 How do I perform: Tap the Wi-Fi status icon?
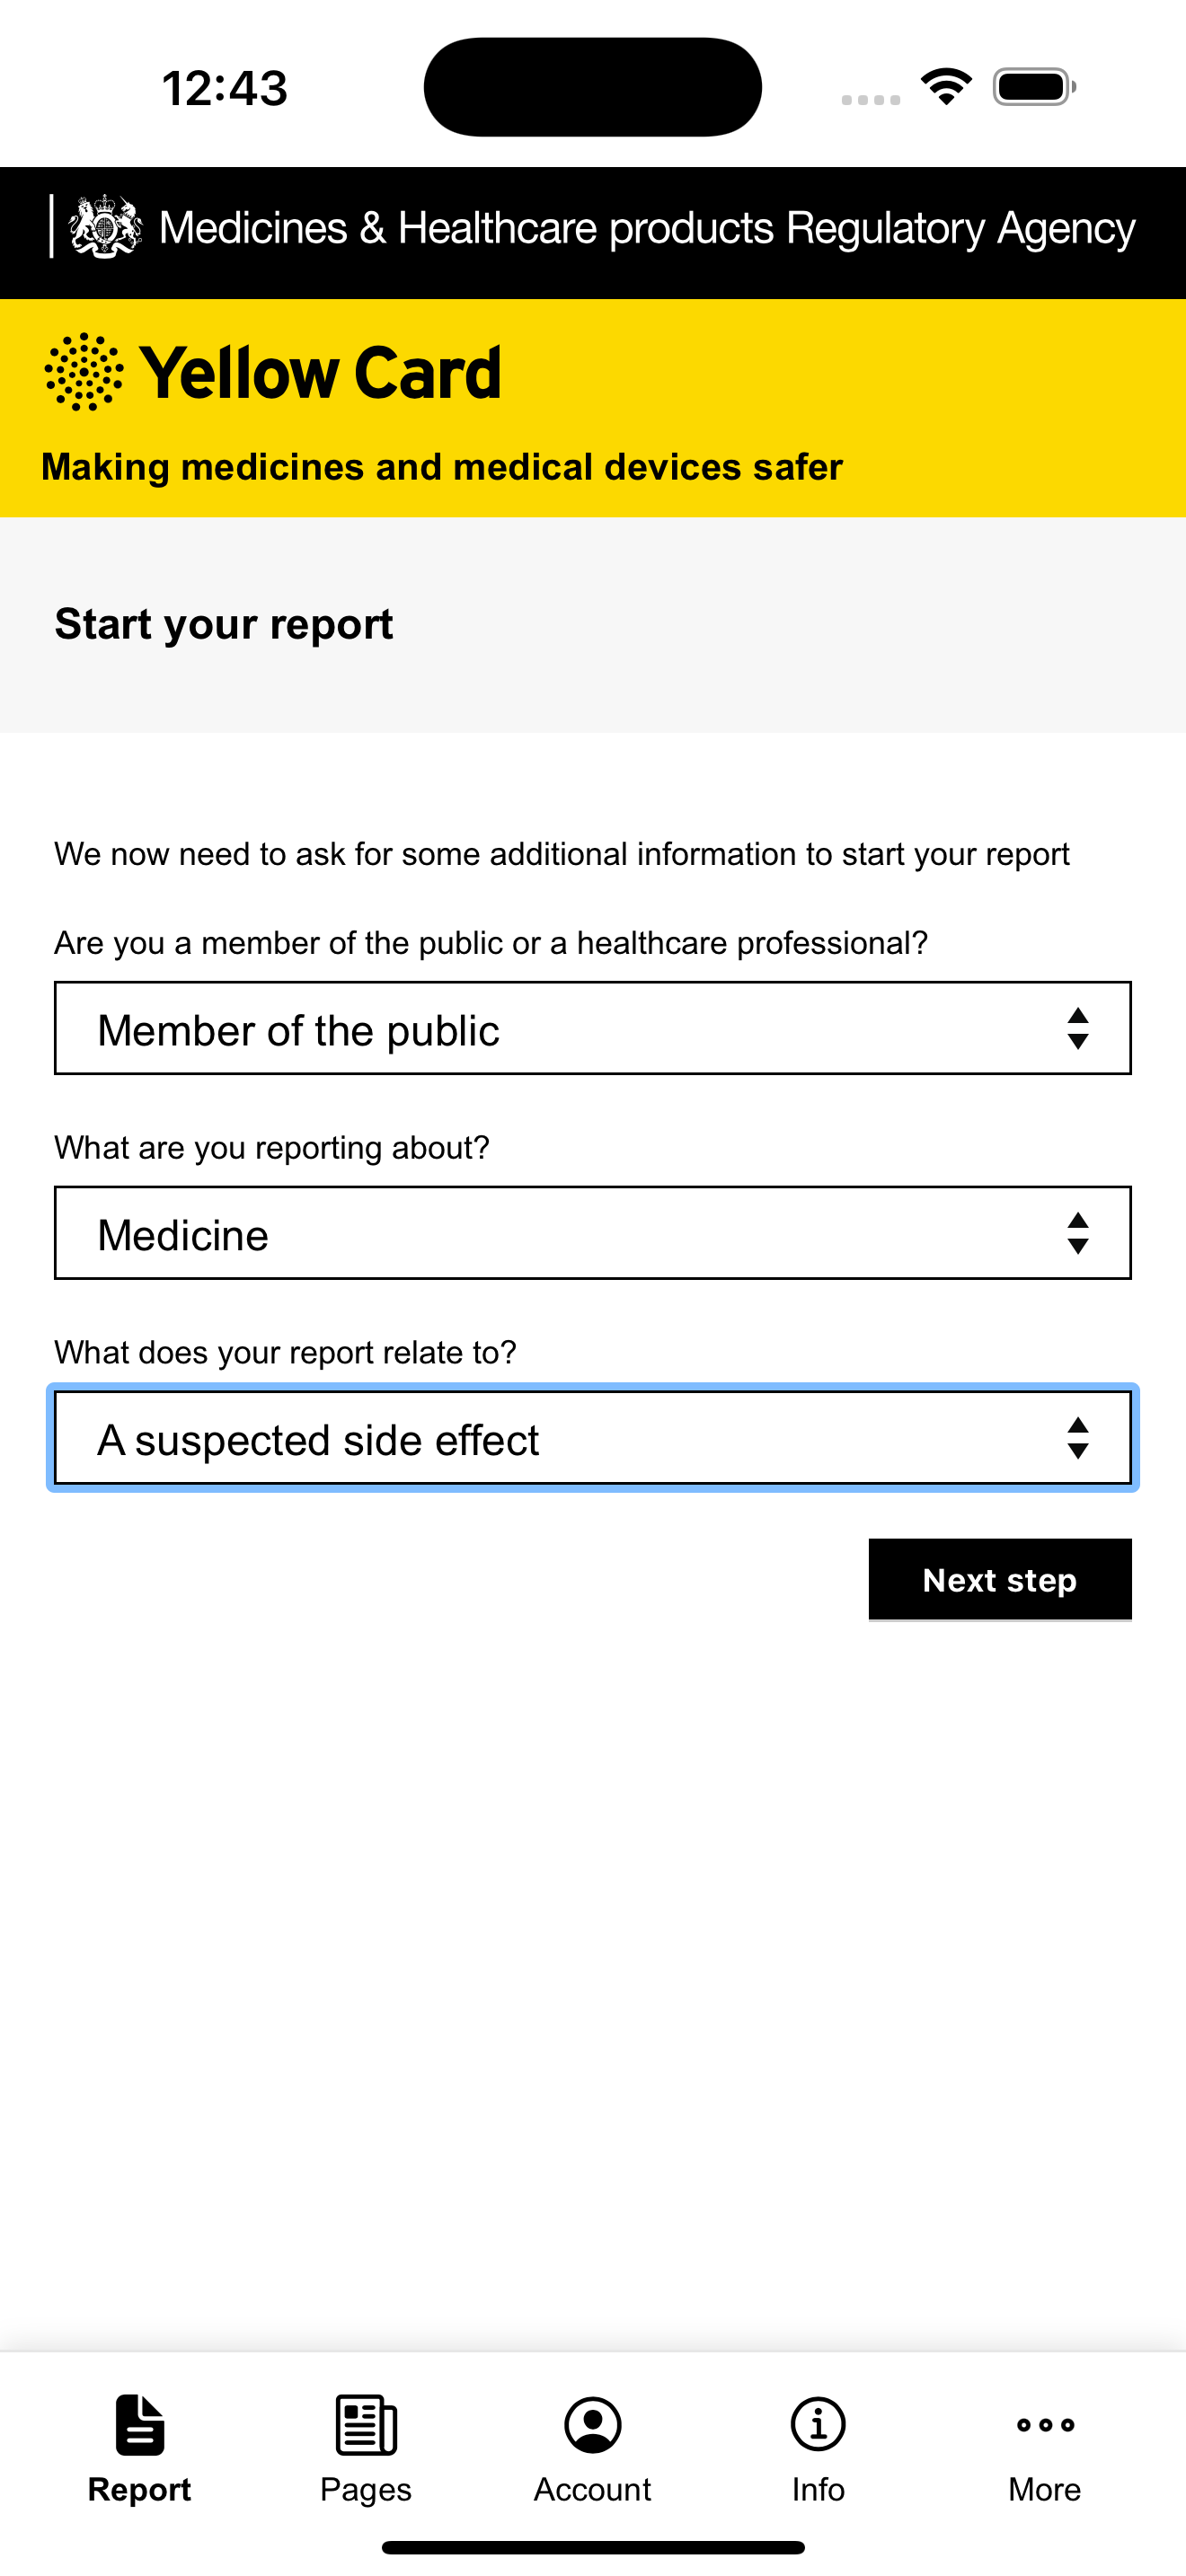coord(946,87)
